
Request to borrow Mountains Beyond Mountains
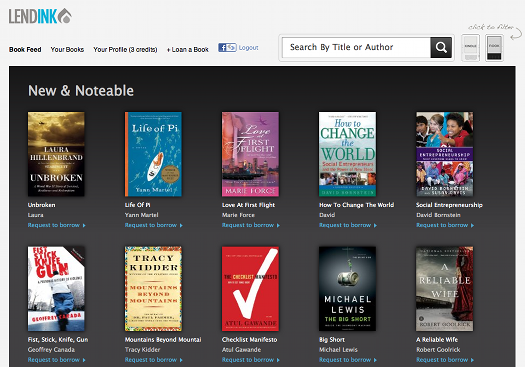pos(154,360)
